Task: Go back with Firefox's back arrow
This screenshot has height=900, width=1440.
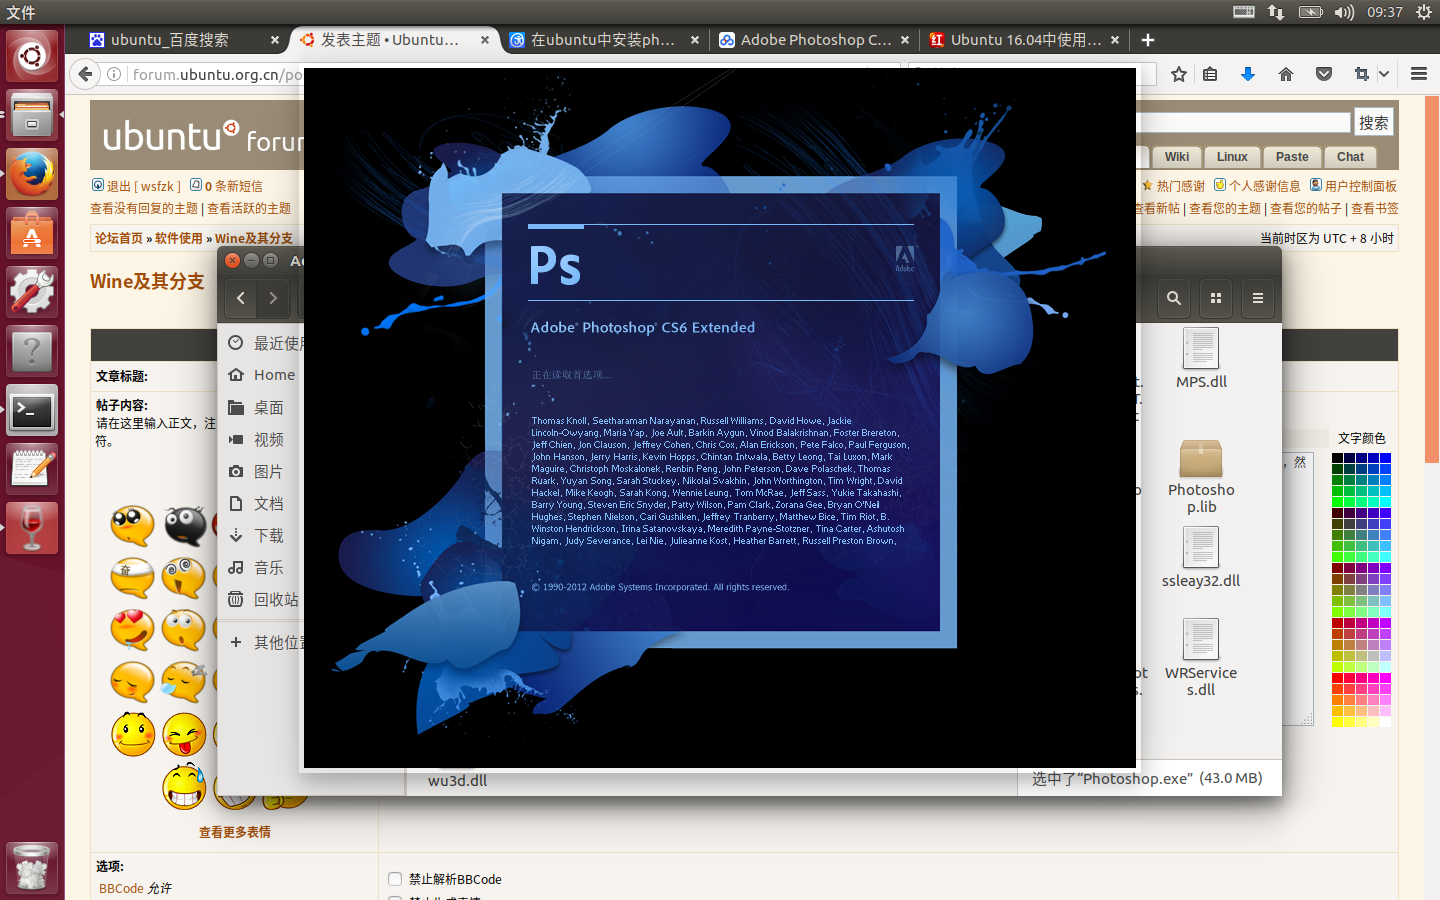Action: point(86,74)
